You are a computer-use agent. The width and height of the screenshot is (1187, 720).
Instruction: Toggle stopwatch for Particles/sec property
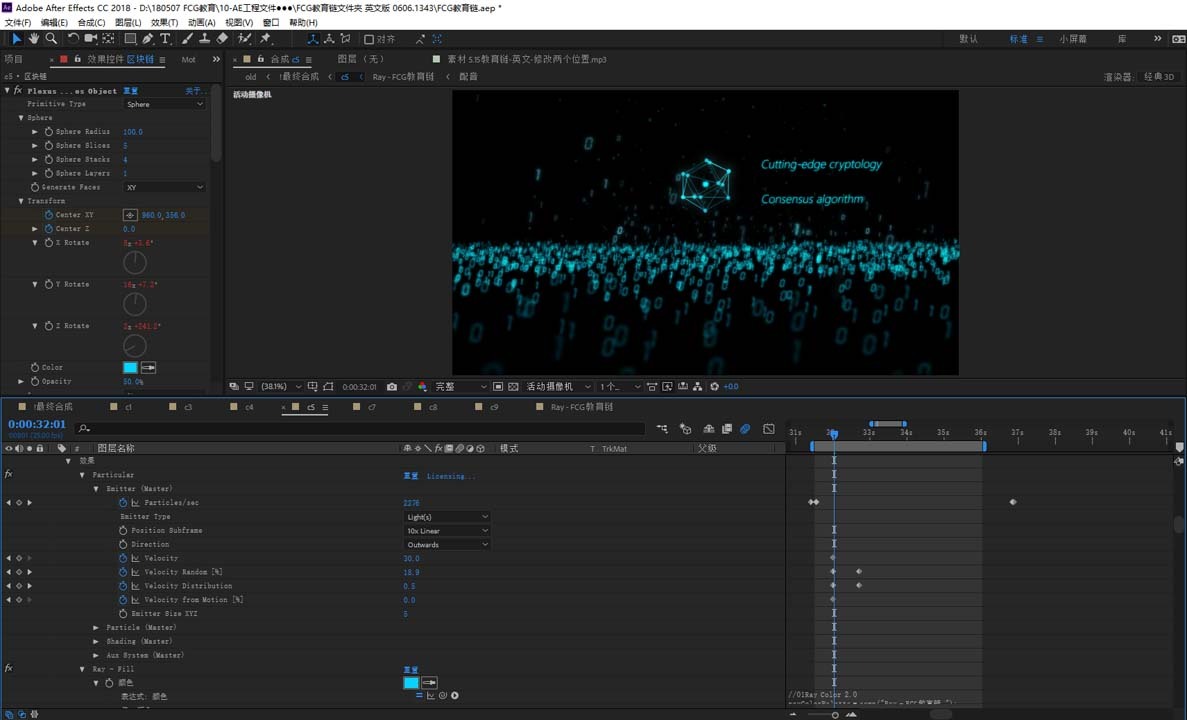124,503
